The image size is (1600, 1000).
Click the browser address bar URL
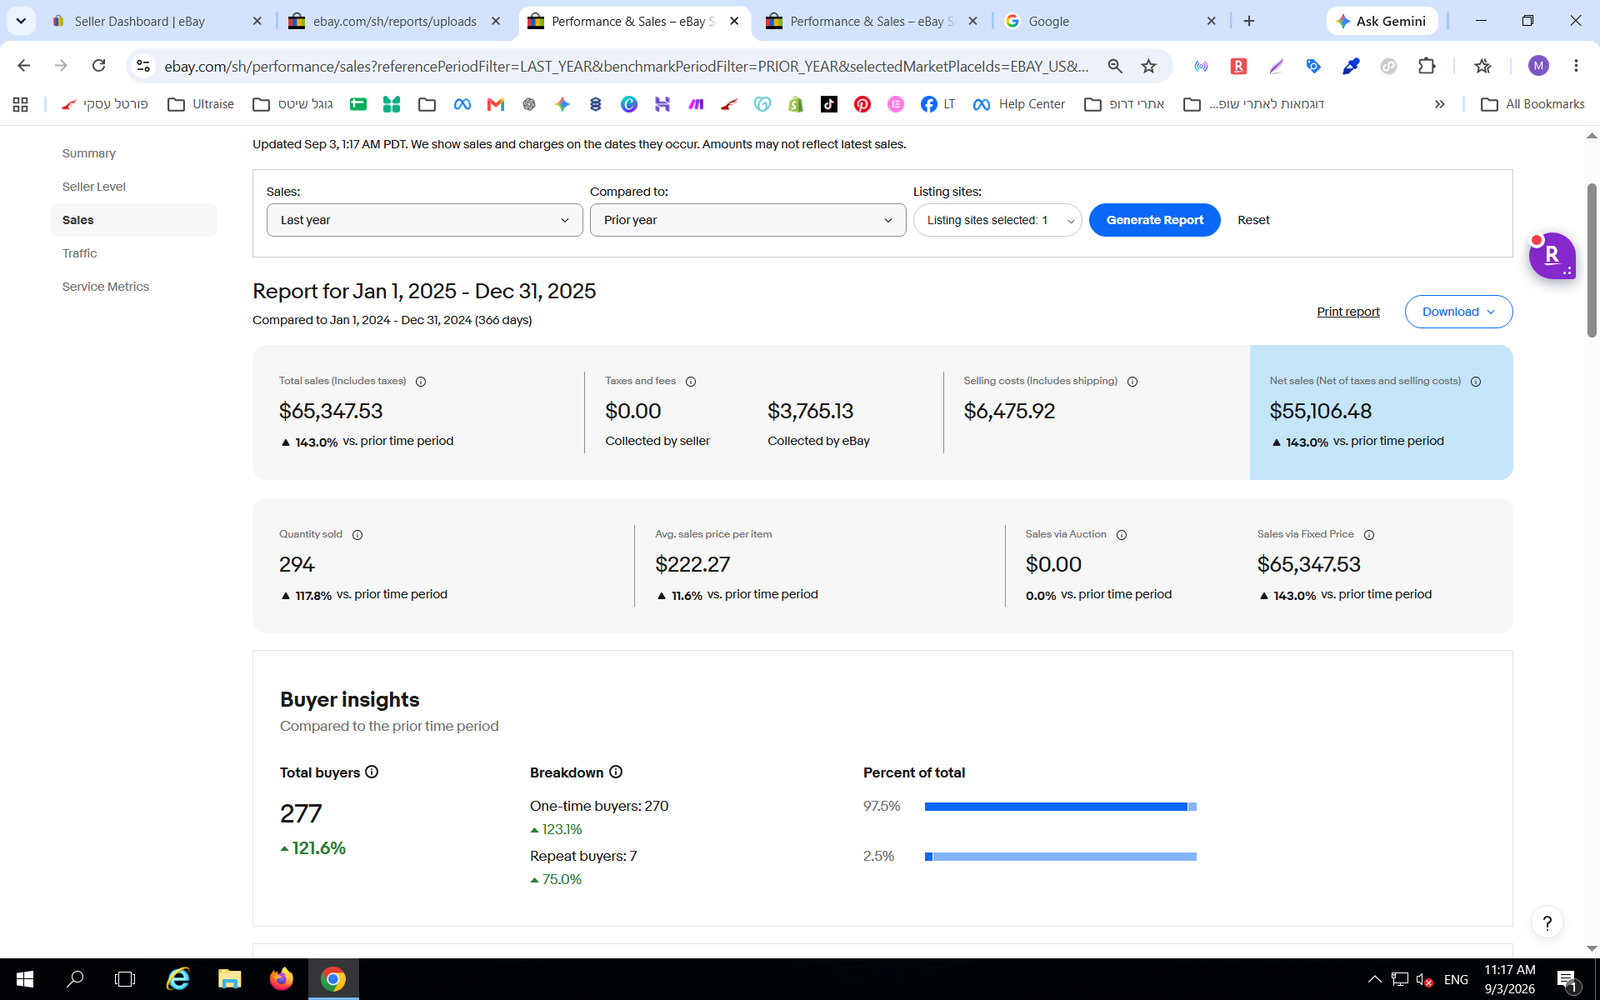click(x=626, y=66)
